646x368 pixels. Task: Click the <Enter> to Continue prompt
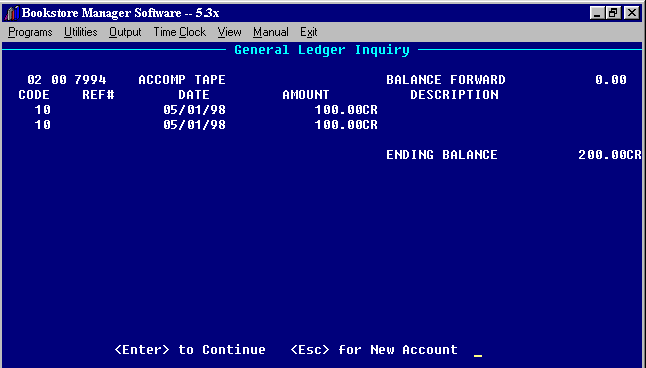190,349
